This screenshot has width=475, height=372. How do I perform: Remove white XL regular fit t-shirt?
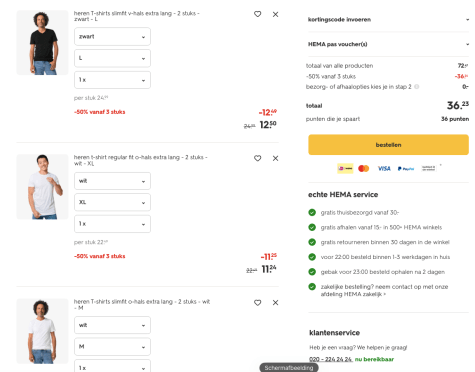coord(275,158)
